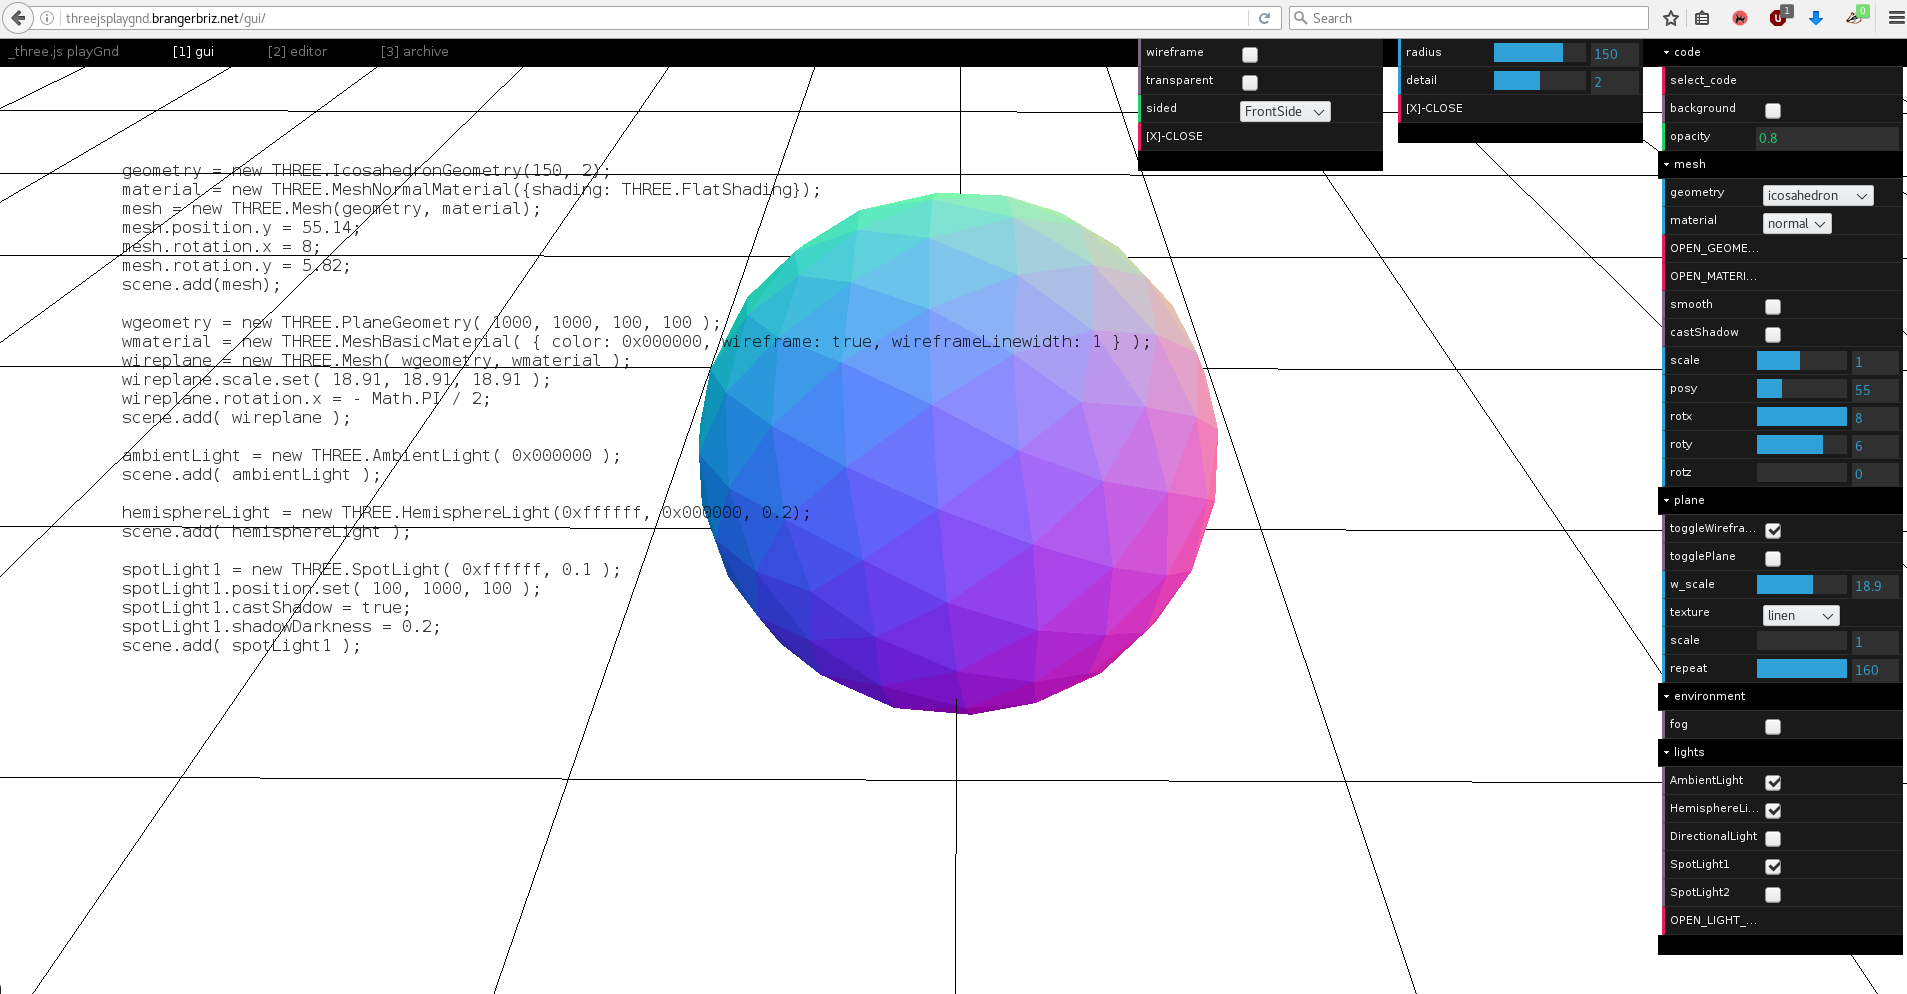This screenshot has width=1907, height=994.
Task: Open downloads with the blue arrow icon
Action: pos(1816,18)
